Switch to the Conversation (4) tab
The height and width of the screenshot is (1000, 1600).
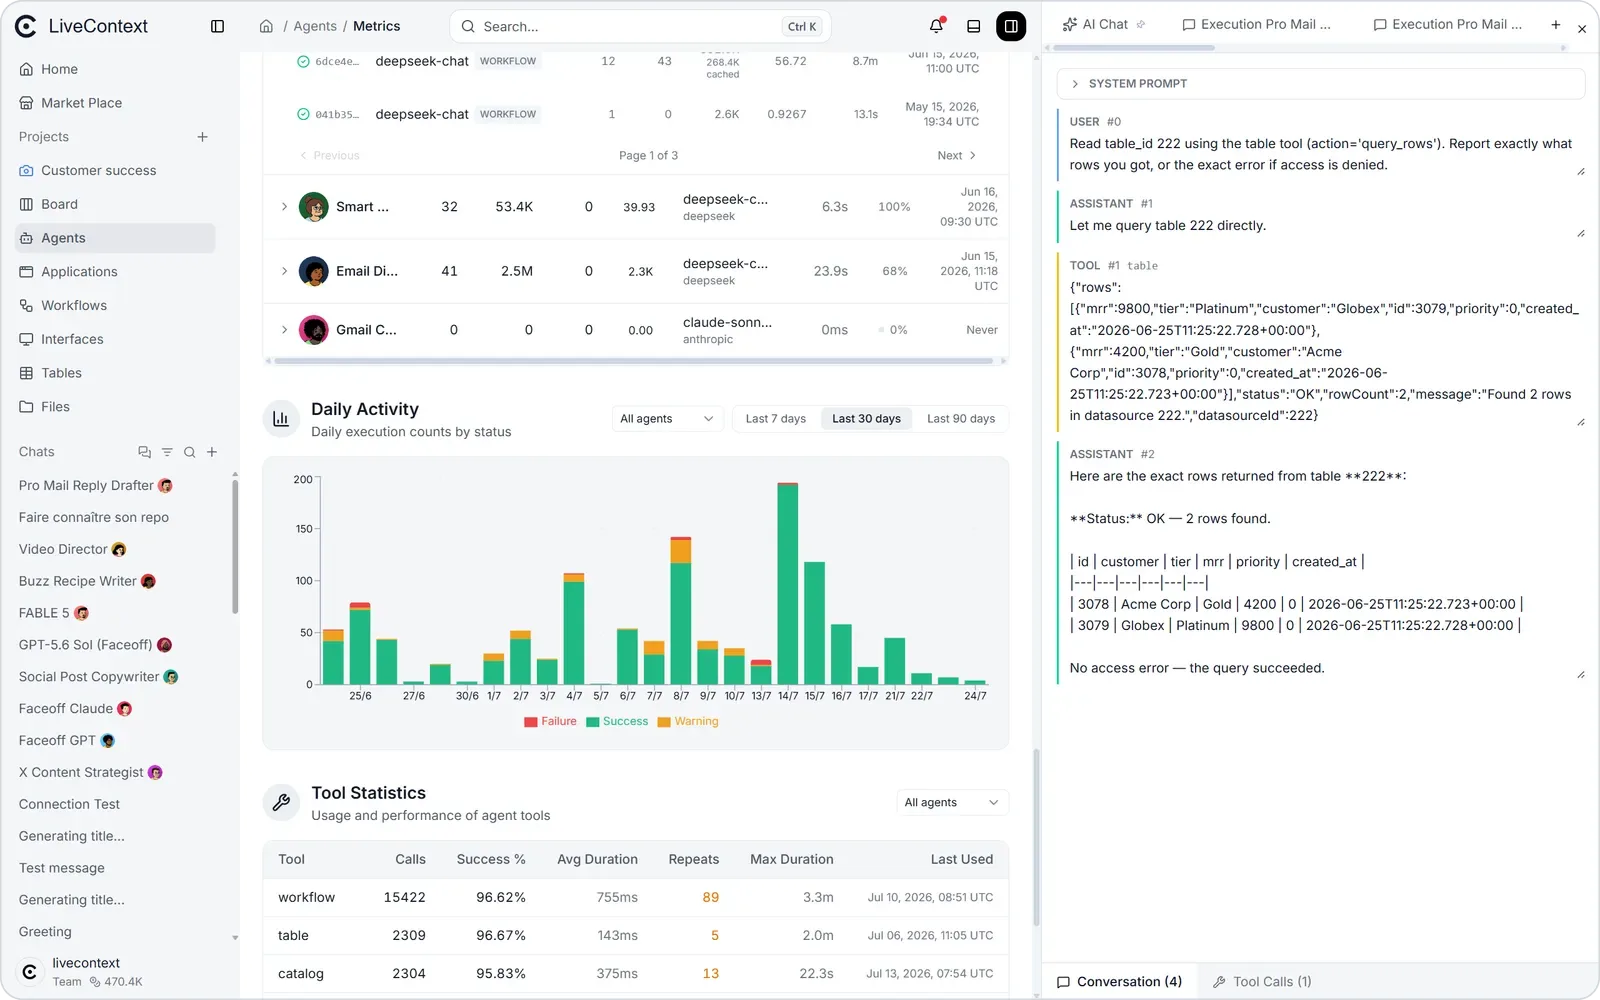tap(1119, 982)
